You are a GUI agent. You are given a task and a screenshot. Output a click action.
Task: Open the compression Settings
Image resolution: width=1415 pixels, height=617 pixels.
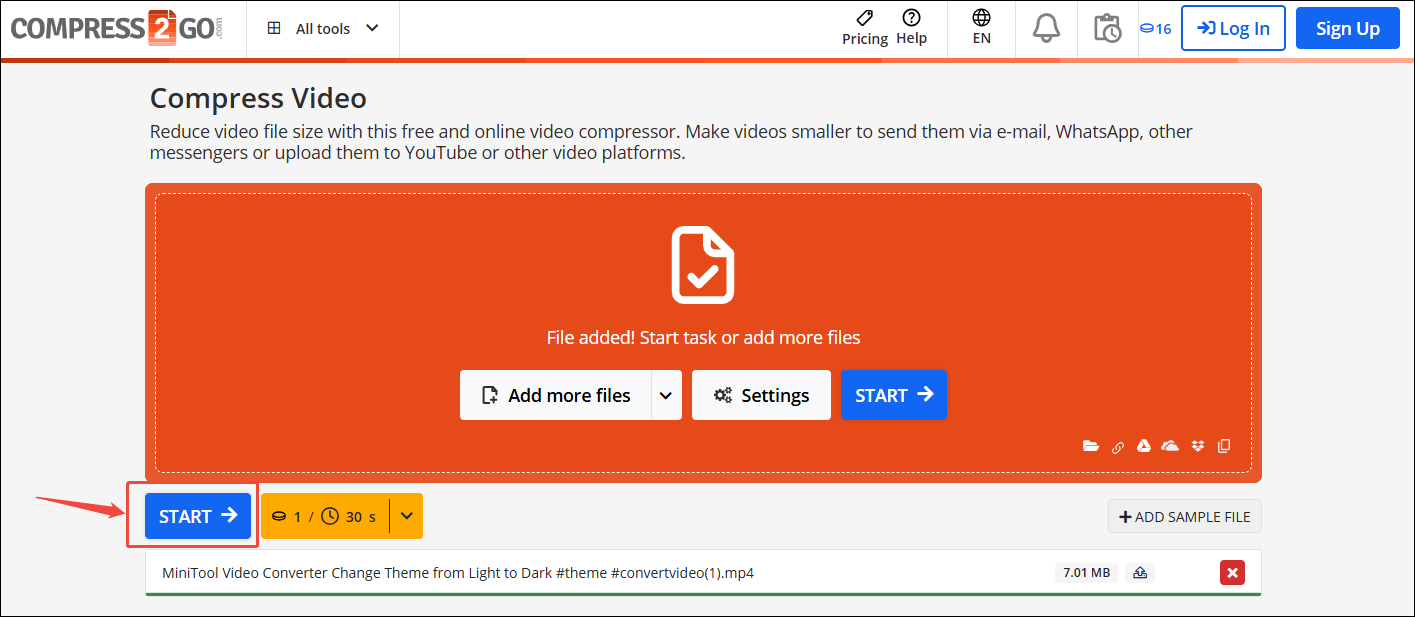(x=761, y=395)
